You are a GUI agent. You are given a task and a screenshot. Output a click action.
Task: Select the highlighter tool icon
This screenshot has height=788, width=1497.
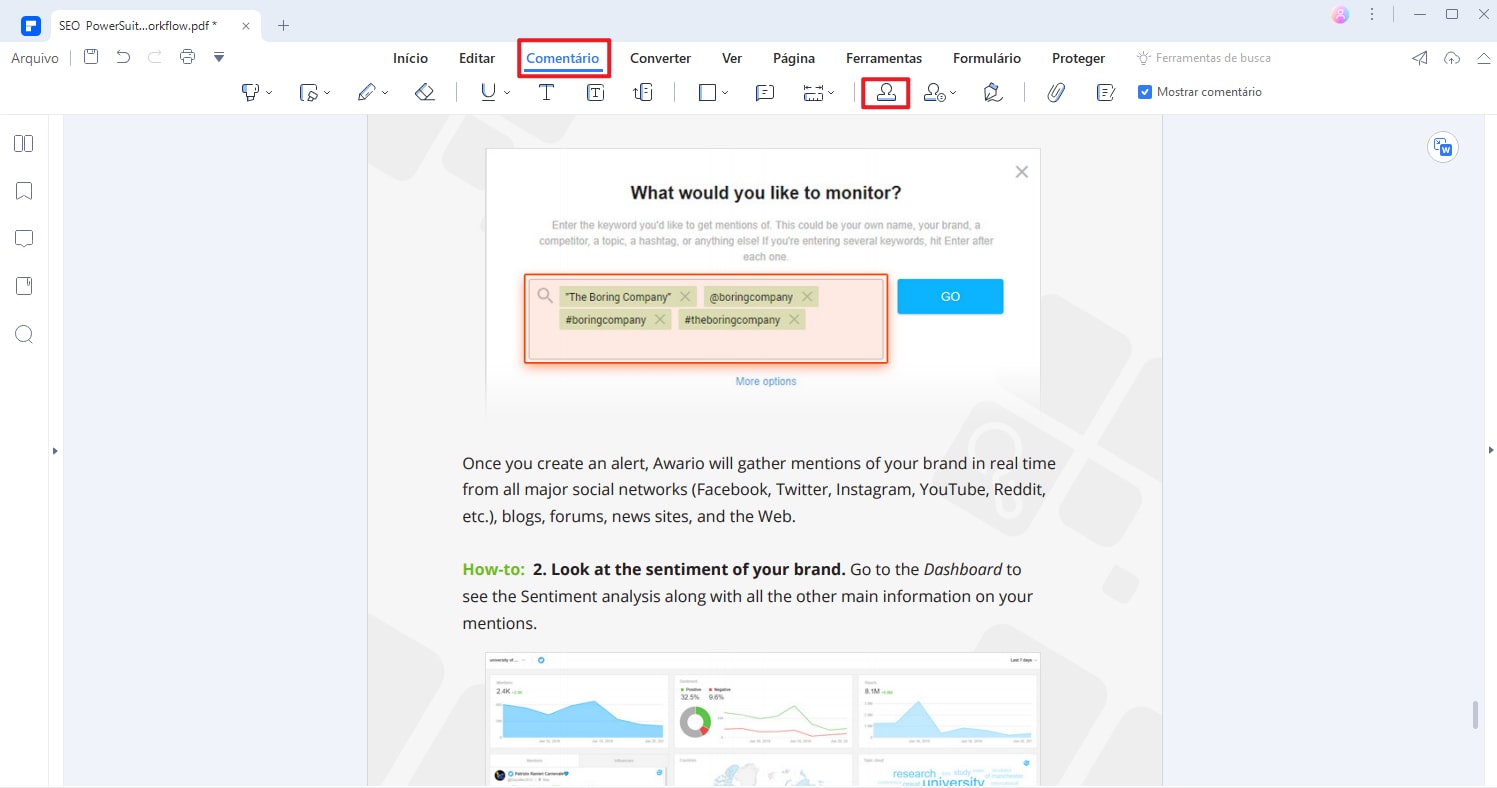[x=250, y=92]
